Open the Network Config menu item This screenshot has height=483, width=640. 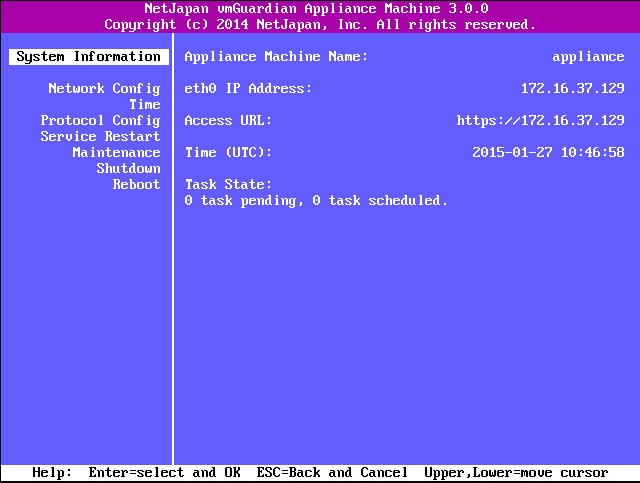click(104, 89)
